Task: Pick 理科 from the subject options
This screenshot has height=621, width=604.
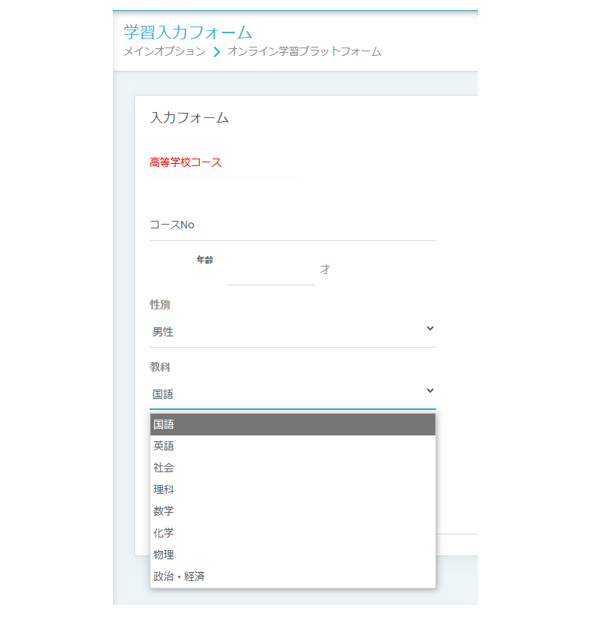Action: coord(292,490)
